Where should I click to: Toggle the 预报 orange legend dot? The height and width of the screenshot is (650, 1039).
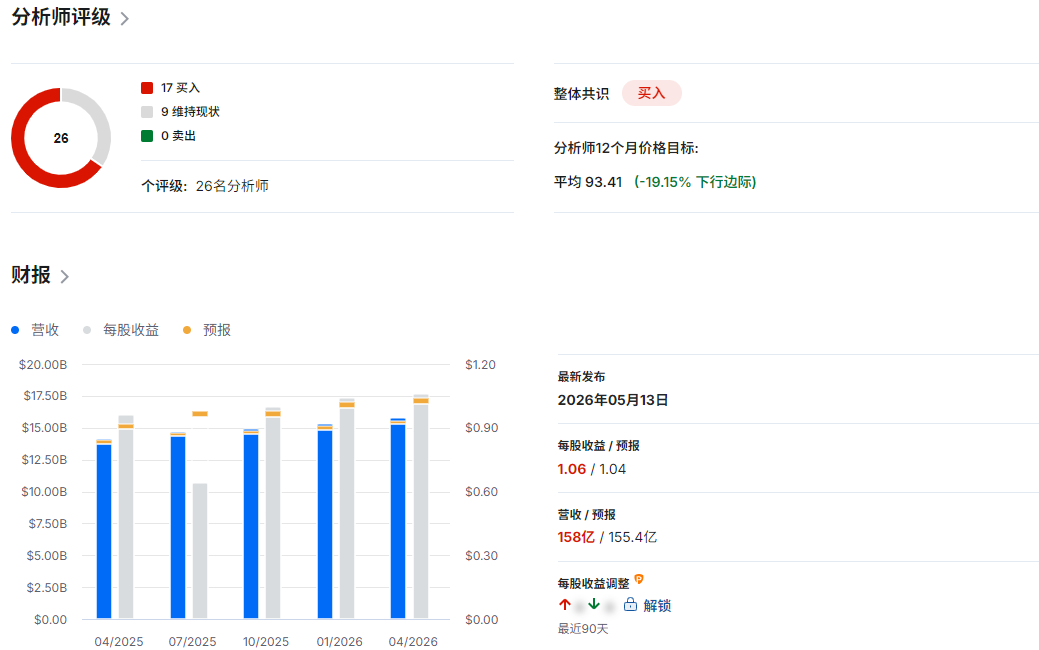[x=187, y=330]
